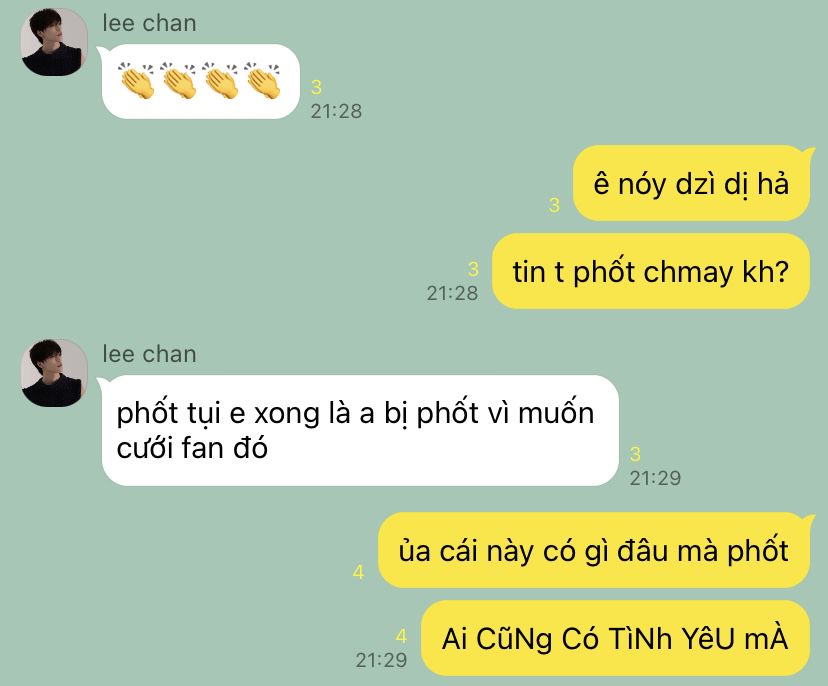
Task: Tap the 21:29 timestamp beside the cưới fan message
Action: point(655,478)
